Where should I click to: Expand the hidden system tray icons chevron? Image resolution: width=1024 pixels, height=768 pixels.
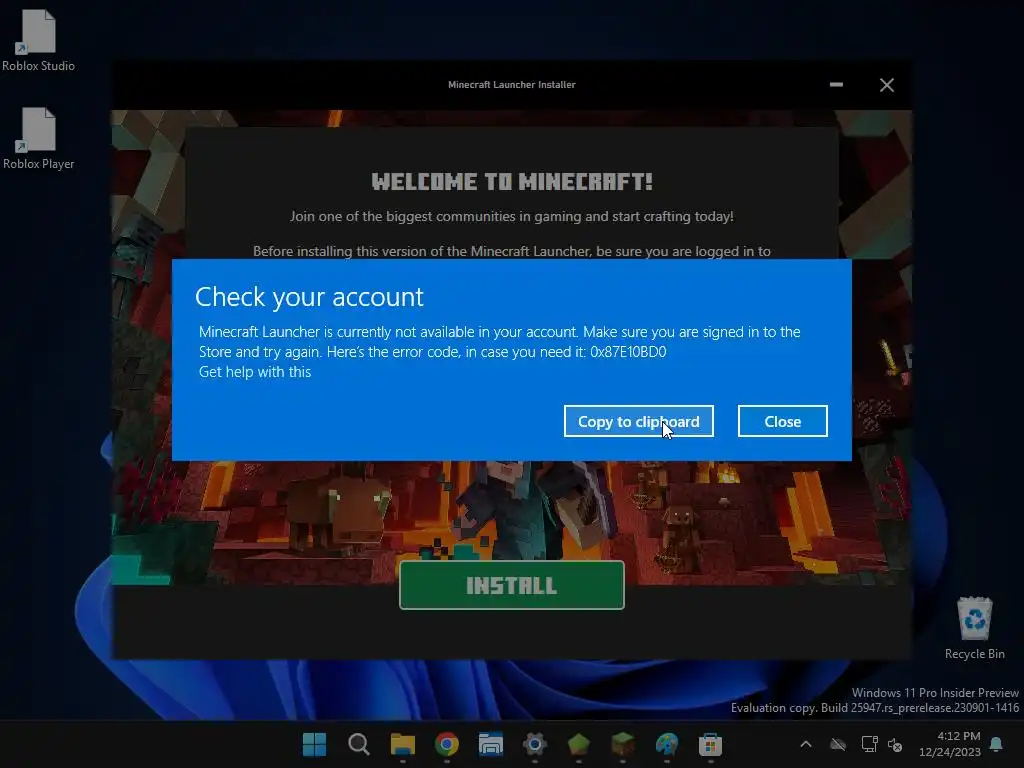coord(806,744)
